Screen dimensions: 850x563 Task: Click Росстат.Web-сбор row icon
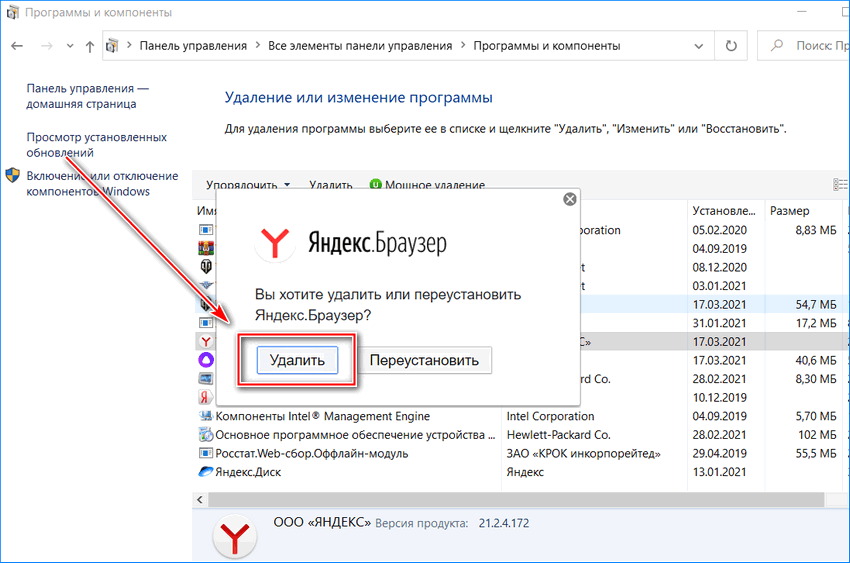pos(206,453)
